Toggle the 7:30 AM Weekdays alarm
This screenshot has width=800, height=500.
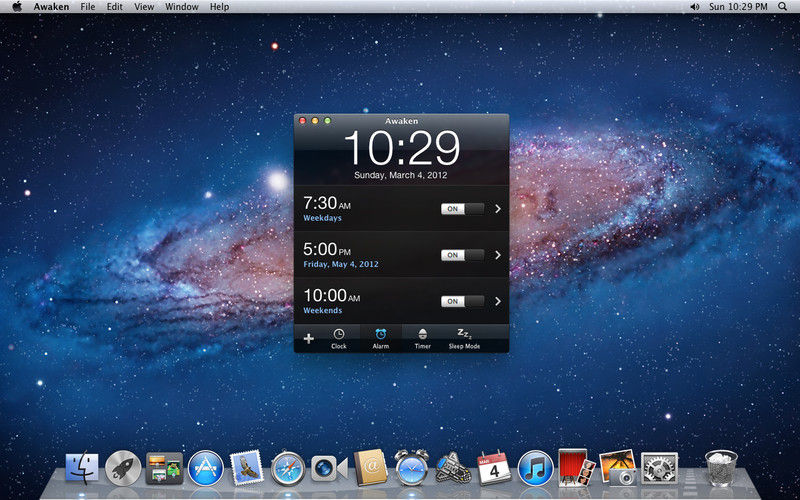point(462,209)
